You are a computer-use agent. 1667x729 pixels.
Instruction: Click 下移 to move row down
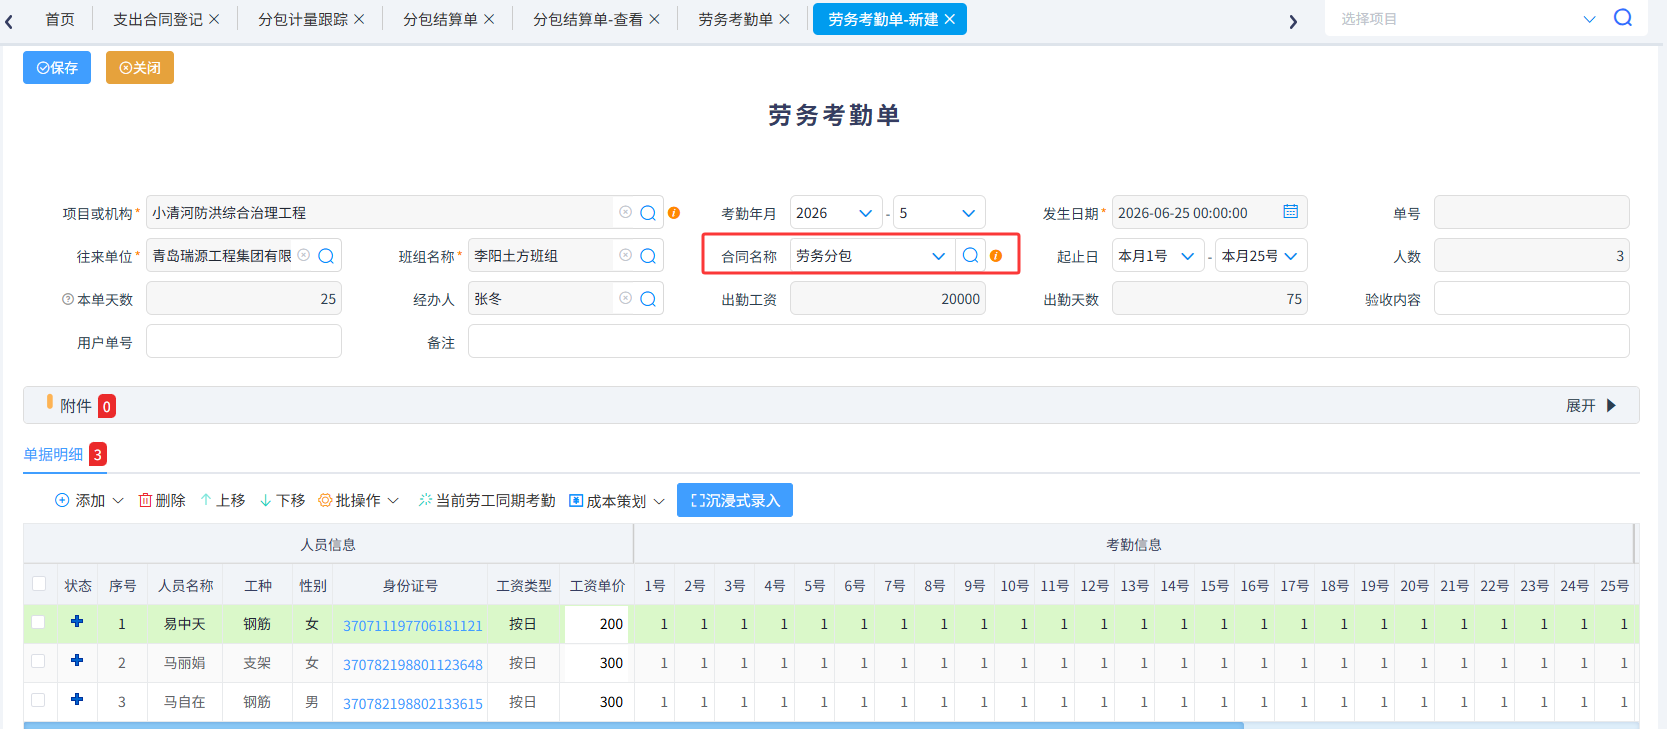click(282, 500)
